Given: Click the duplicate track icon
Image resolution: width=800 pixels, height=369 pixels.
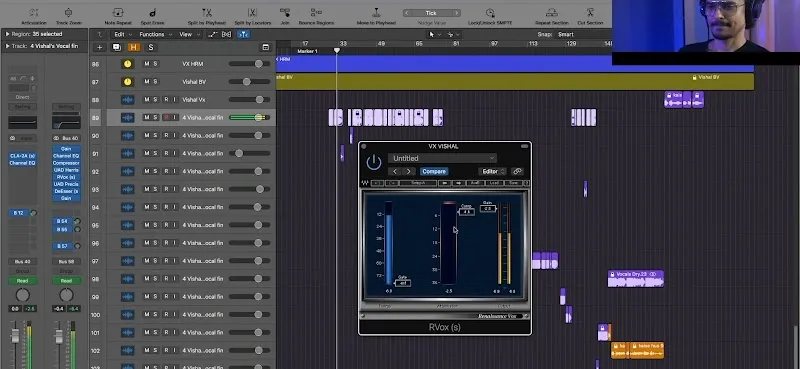Looking at the screenshot, I should 116,47.
